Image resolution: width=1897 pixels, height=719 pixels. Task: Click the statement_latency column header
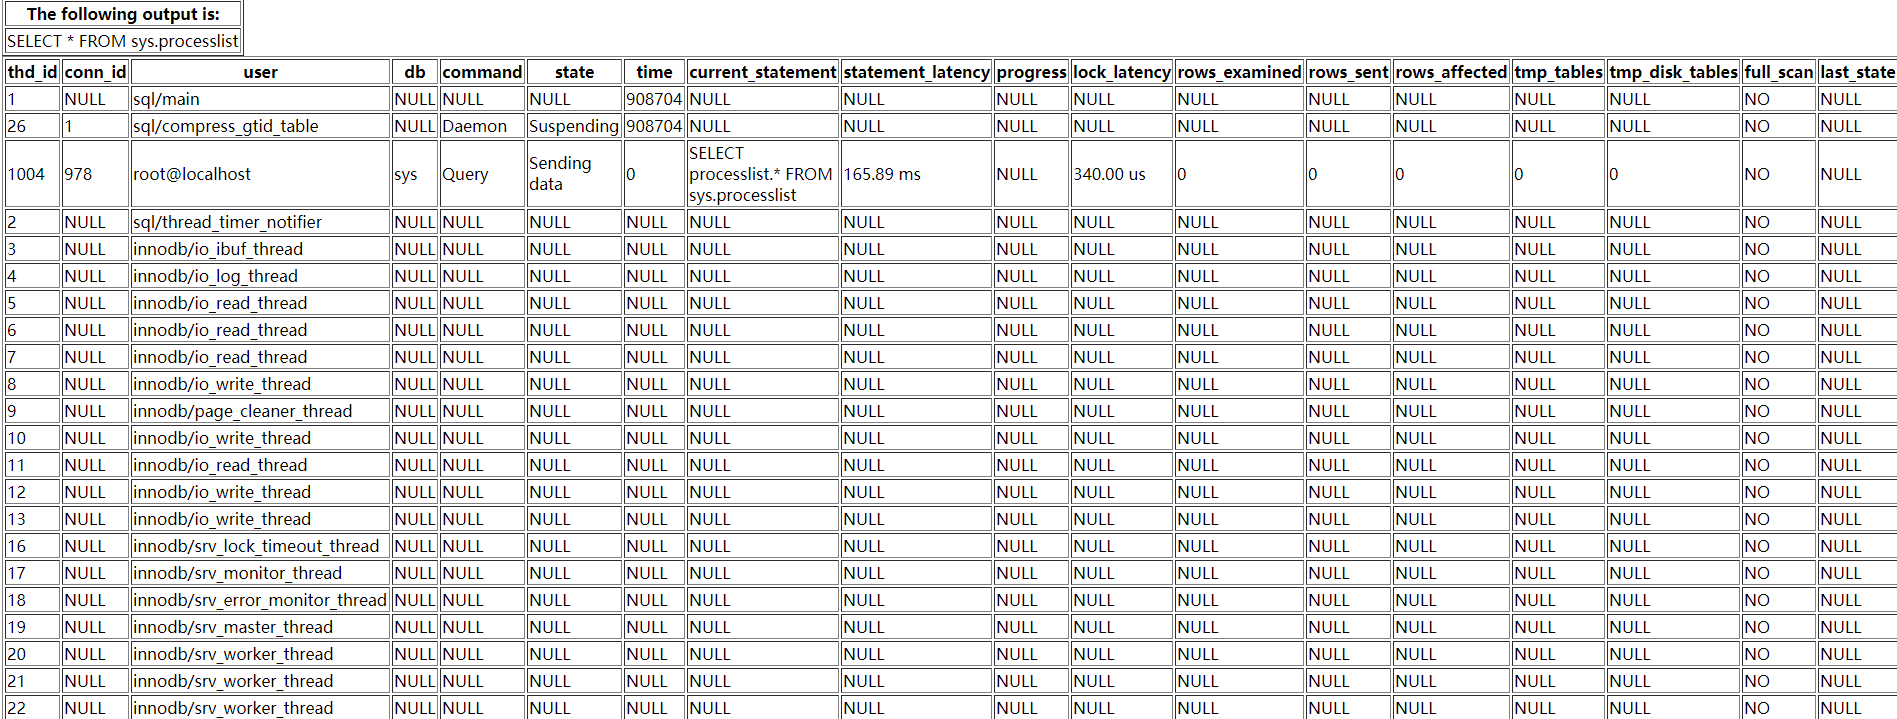pos(916,72)
